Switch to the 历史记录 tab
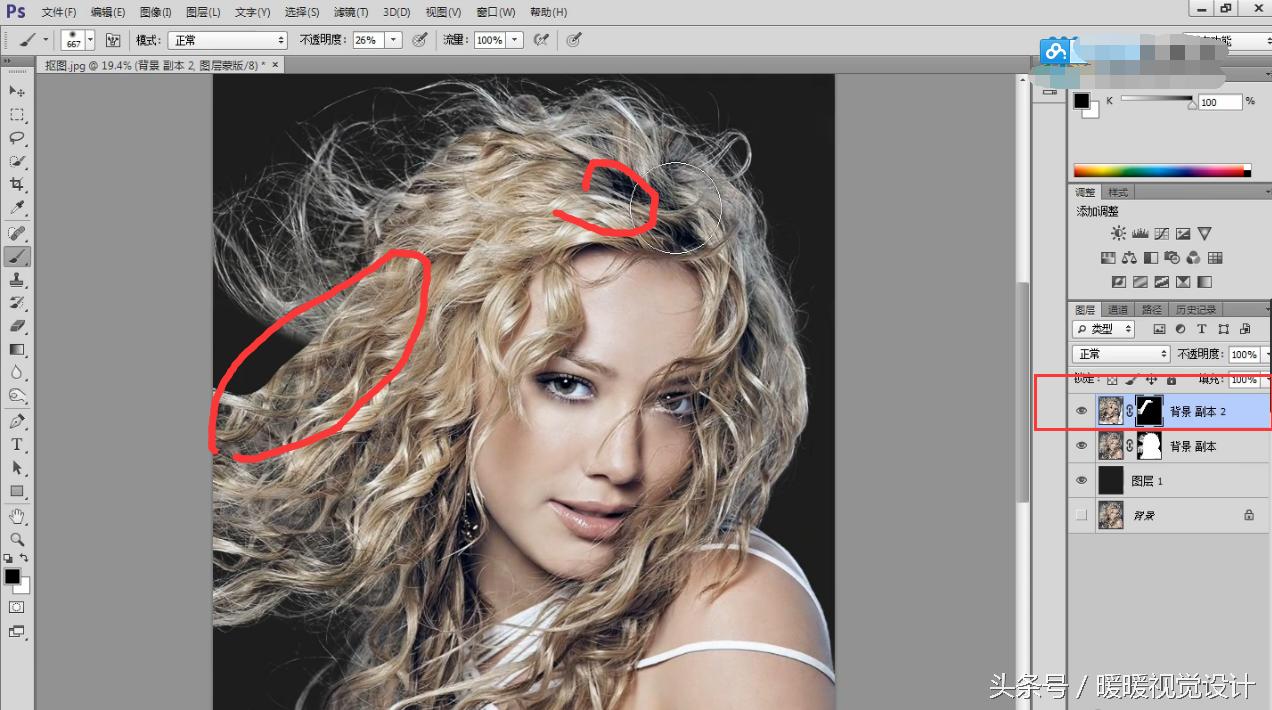Screen dimensions: 1272x710 tap(1196, 309)
